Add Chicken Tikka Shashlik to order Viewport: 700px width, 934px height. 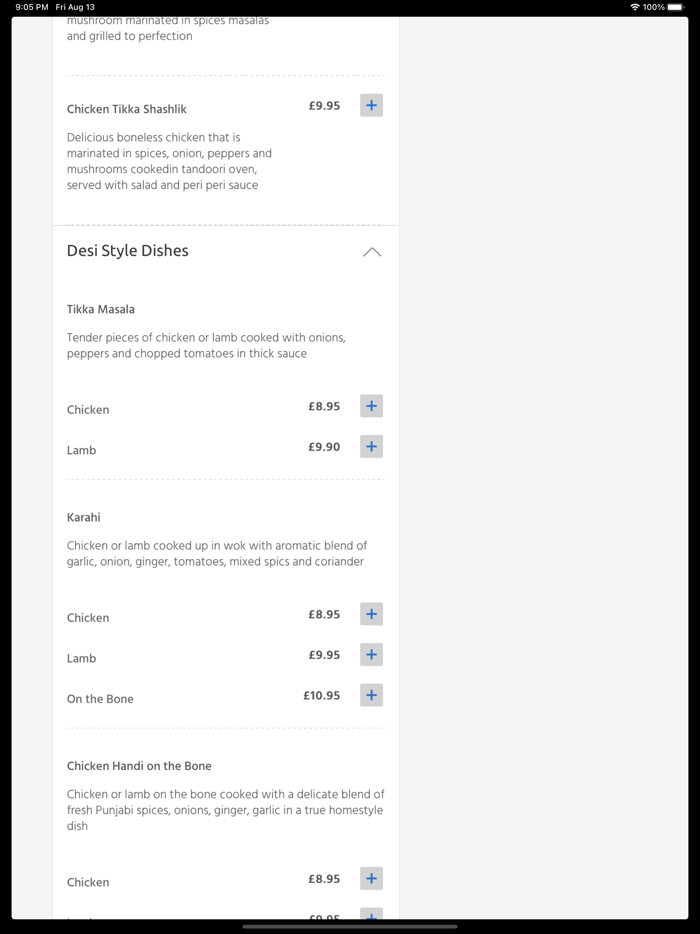371,105
